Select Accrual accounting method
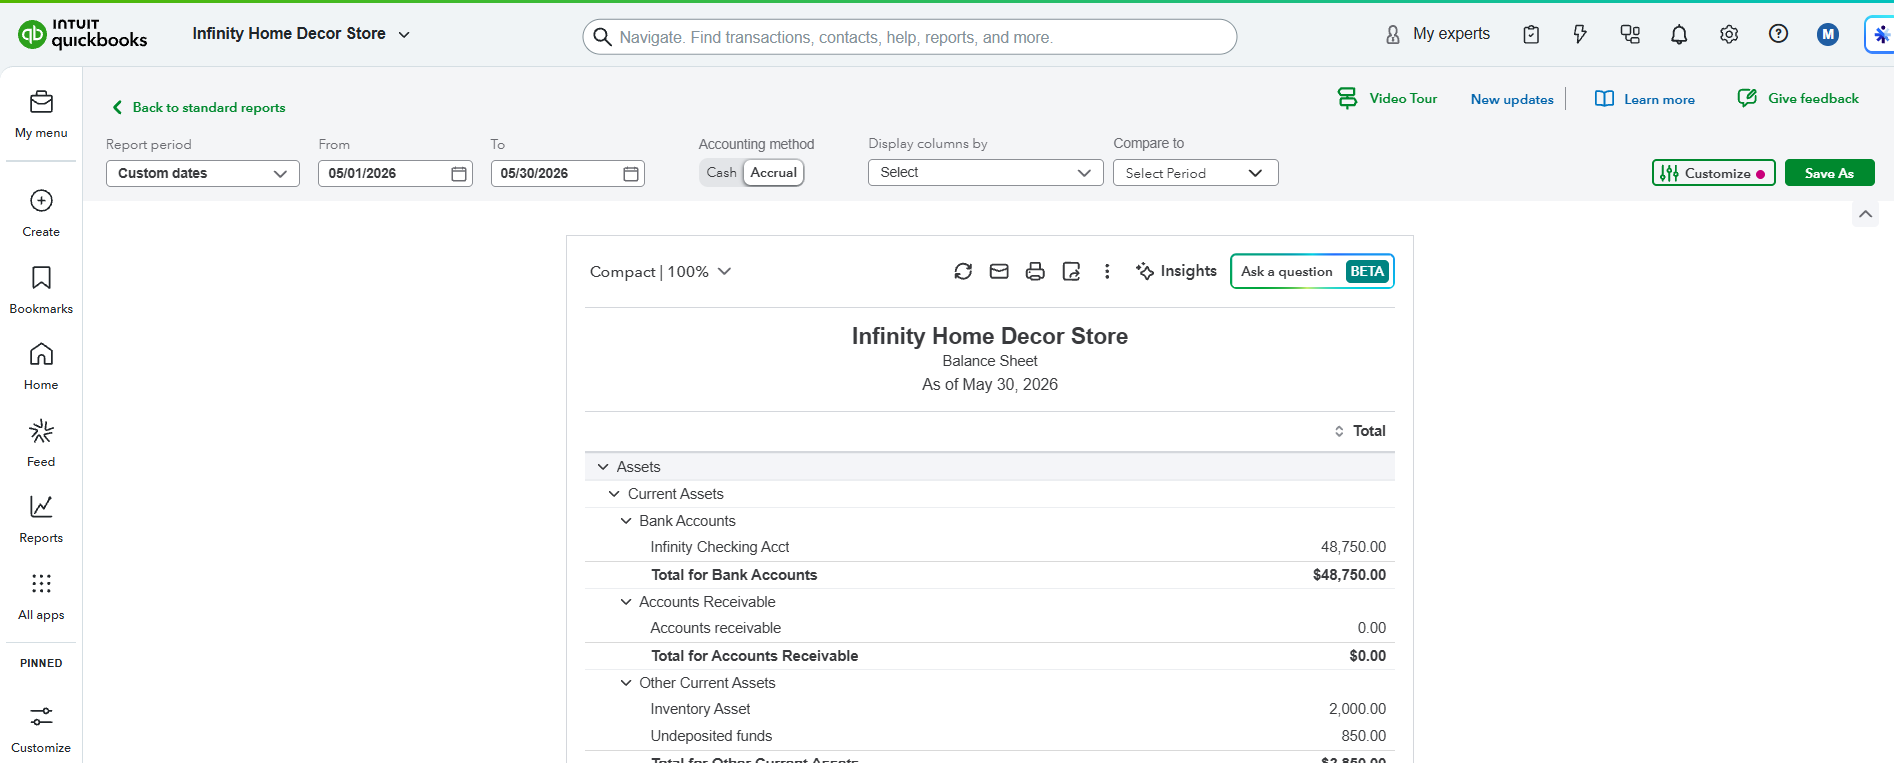 (774, 173)
